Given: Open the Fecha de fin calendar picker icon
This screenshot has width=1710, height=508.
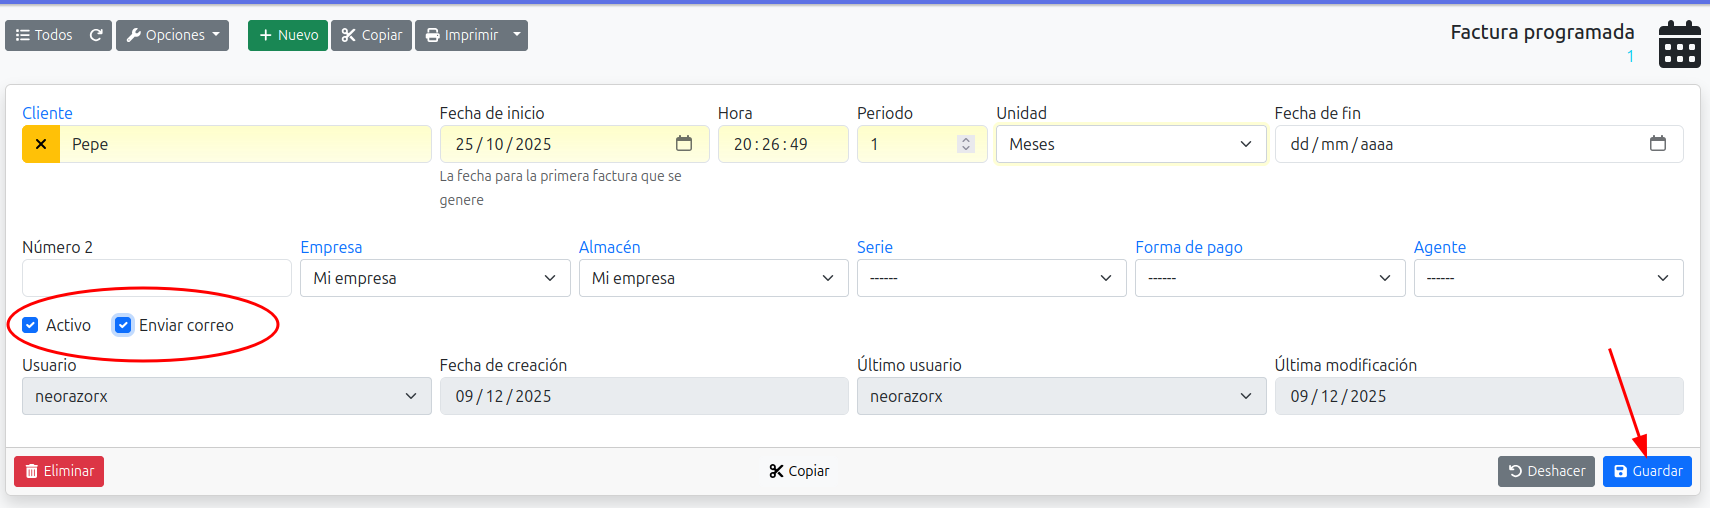Looking at the screenshot, I should click(1657, 144).
